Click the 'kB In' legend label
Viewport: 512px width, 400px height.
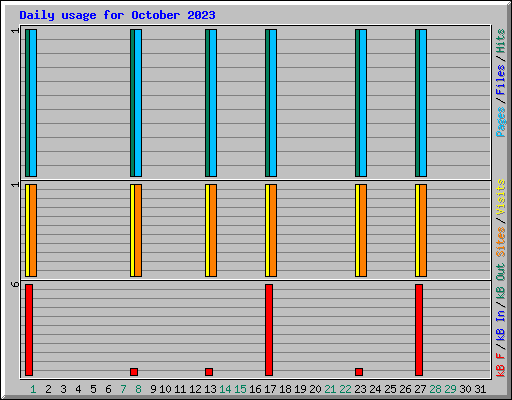pos(500,325)
